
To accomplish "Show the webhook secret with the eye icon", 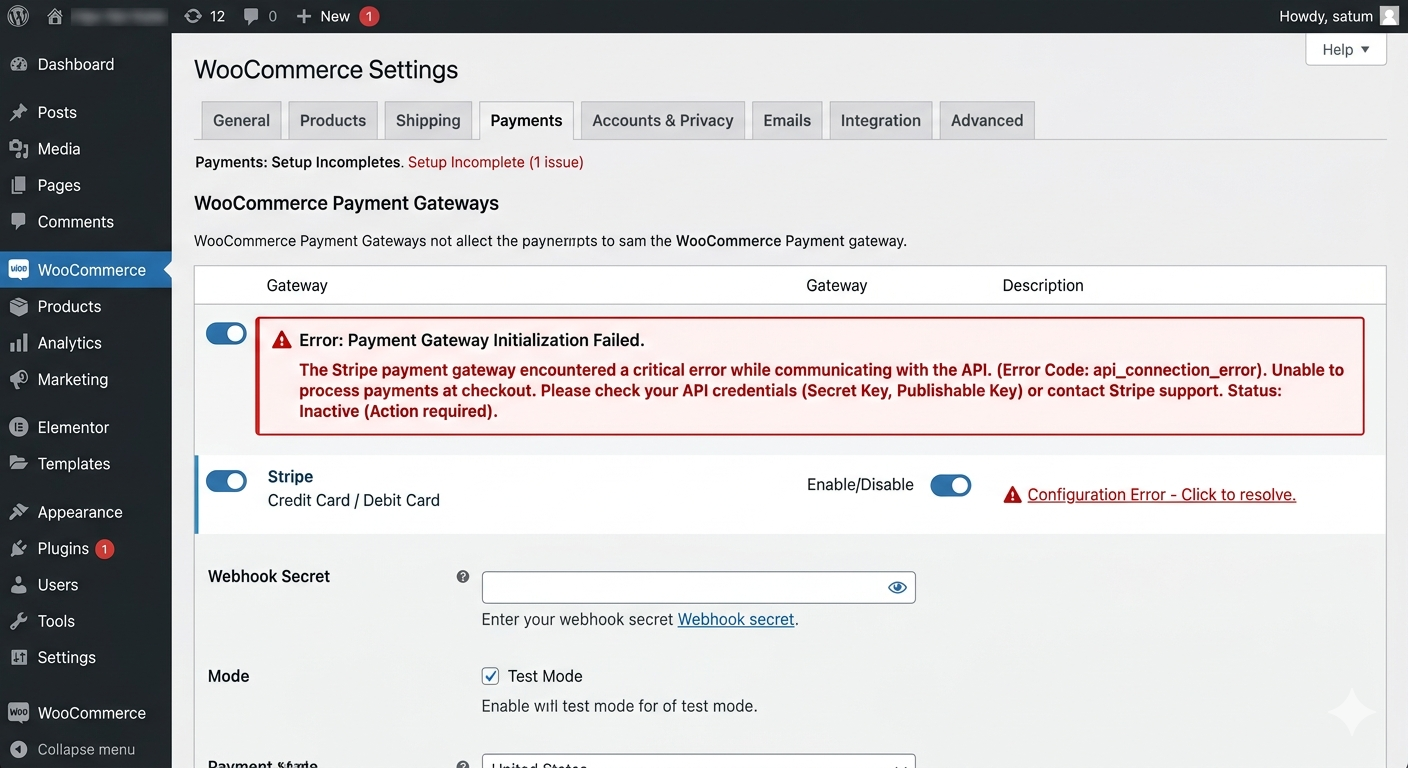I will point(897,587).
